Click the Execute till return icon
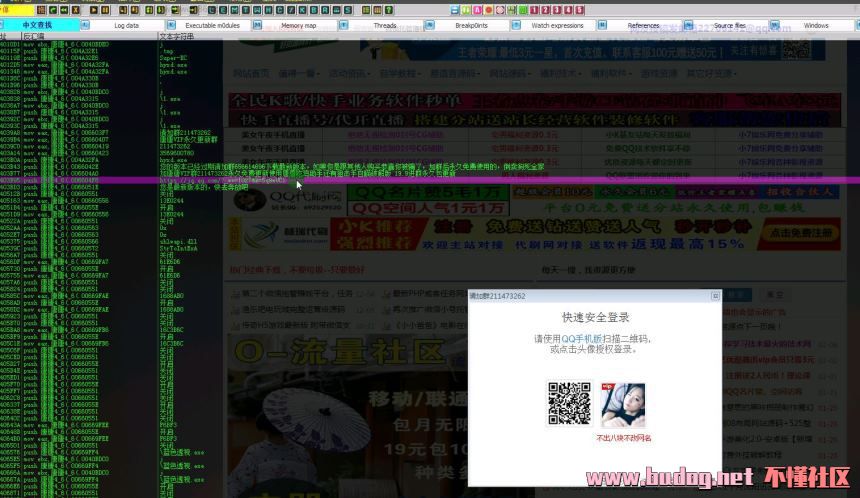The height and width of the screenshot is (498, 860). [175, 10]
